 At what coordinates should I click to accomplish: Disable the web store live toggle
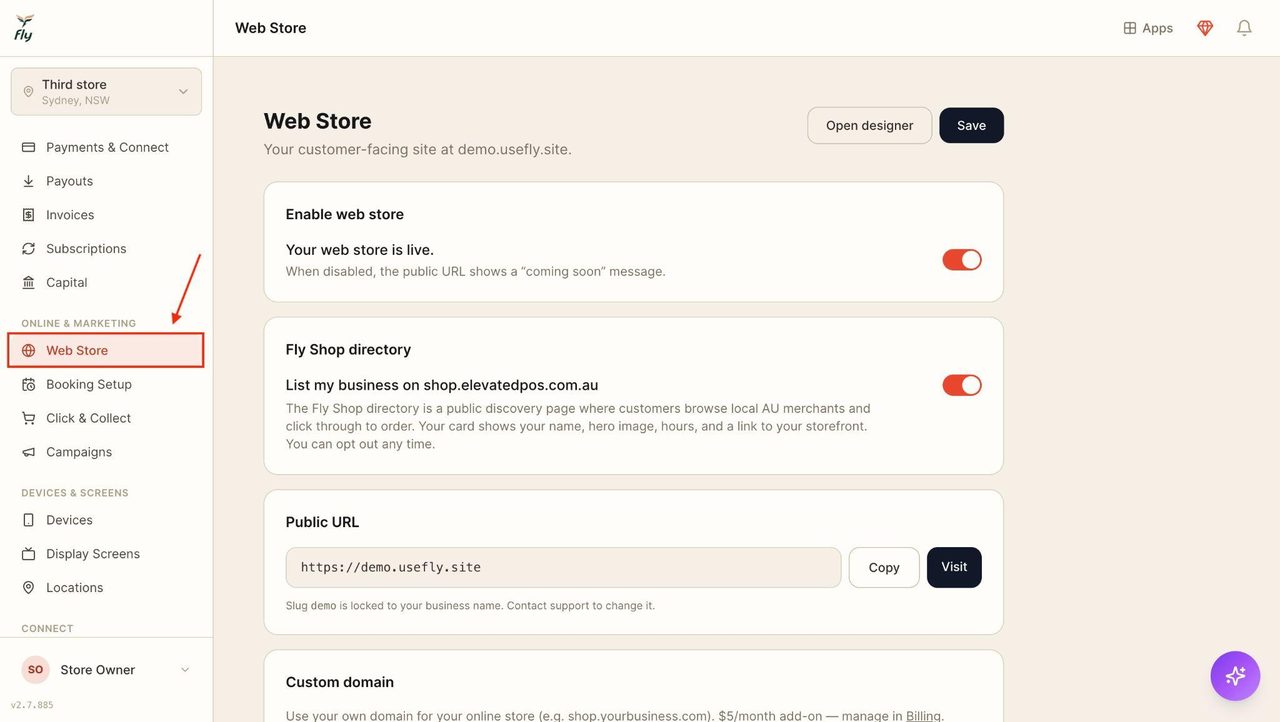point(962,260)
